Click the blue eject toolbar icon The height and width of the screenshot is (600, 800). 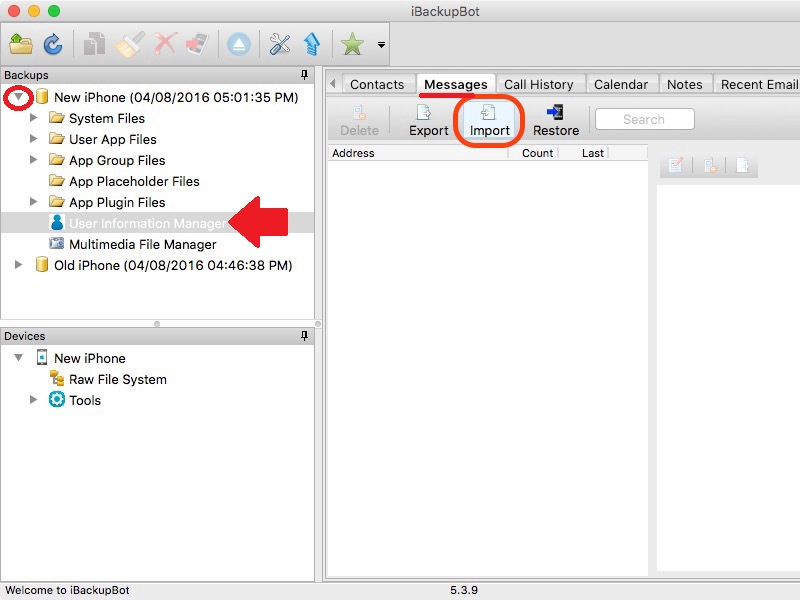238,44
